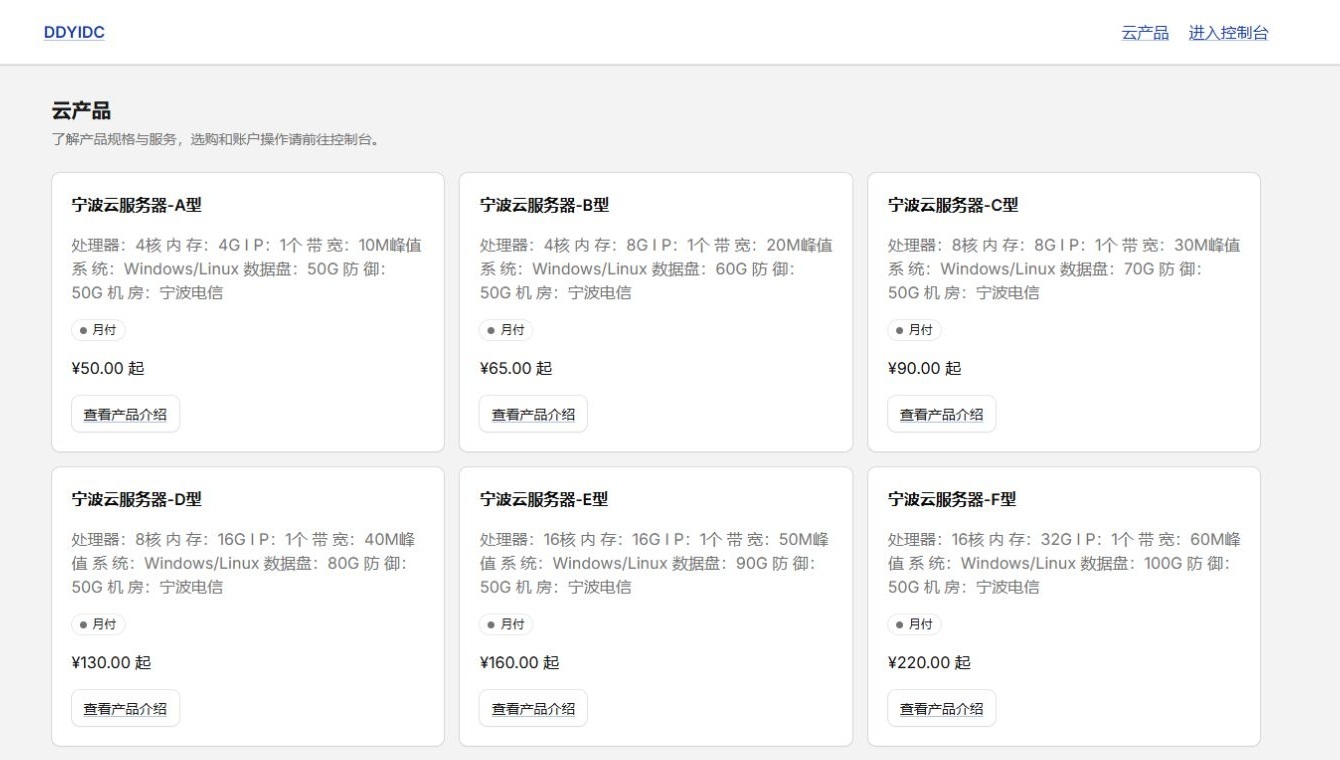Click the 月付 tag on F型 card
The height and width of the screenshot is (760, 1340).
tap(914, 624)
